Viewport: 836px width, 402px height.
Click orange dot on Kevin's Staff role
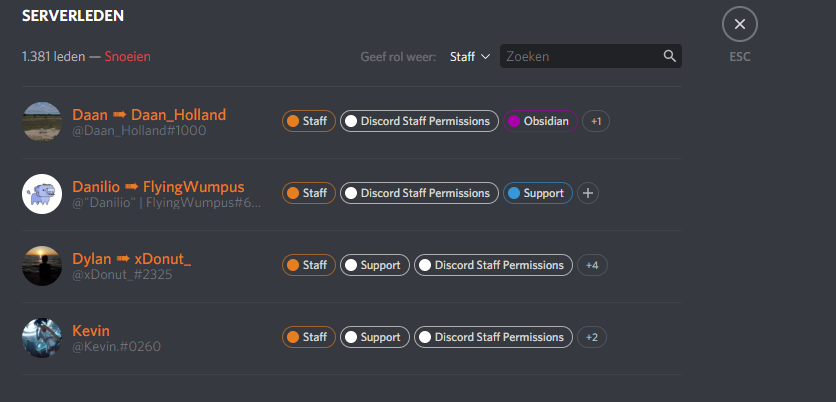293,337
